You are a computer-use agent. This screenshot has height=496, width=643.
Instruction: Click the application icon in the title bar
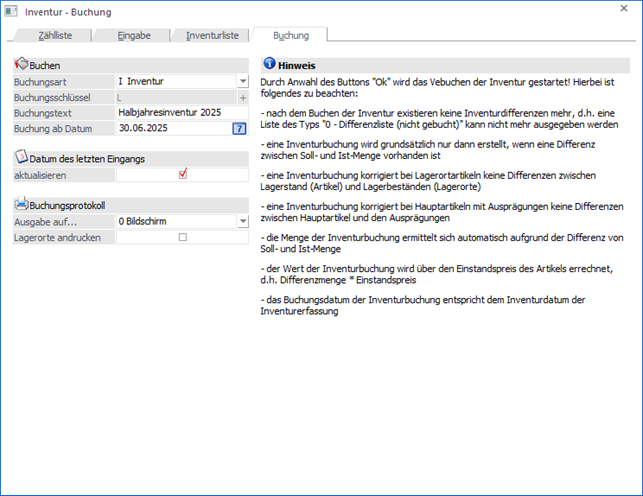point(12,11)
